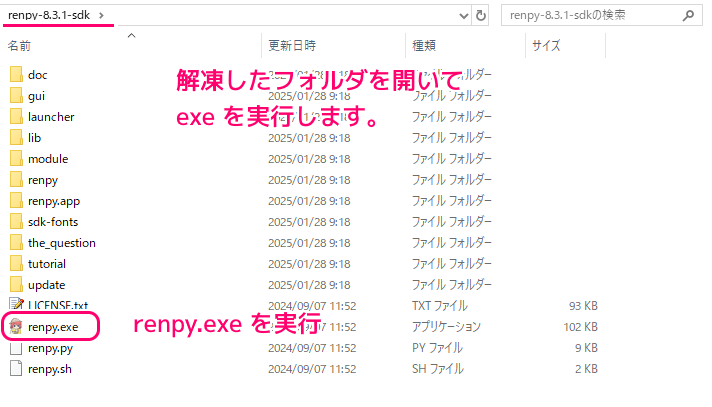Click the the_question folder icon
The width and height of the screenshot is (712, 407).
(16, 243)
